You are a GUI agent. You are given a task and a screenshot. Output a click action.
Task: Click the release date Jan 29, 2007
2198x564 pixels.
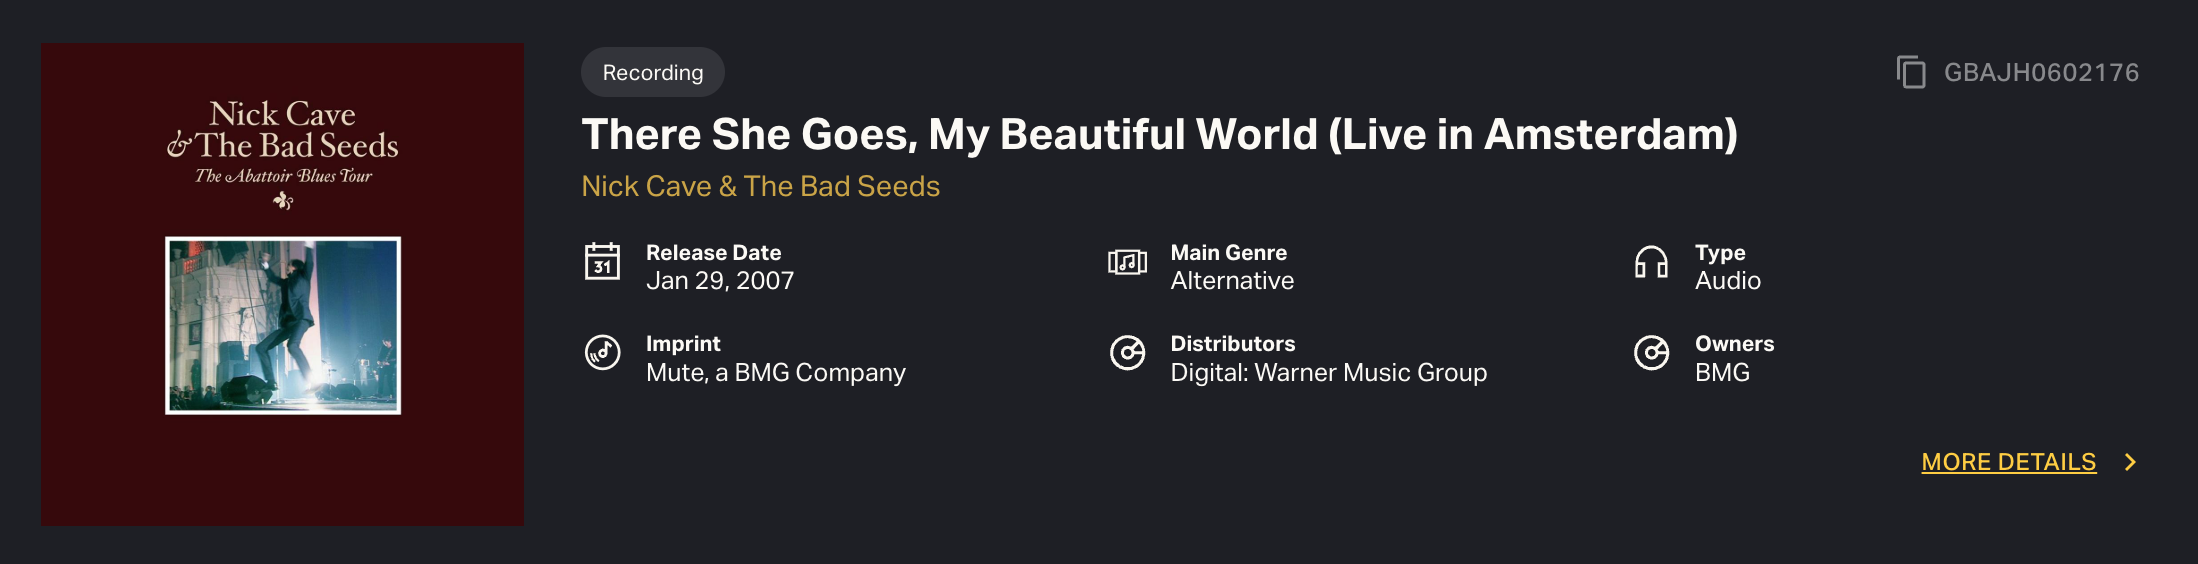point(720,281)
